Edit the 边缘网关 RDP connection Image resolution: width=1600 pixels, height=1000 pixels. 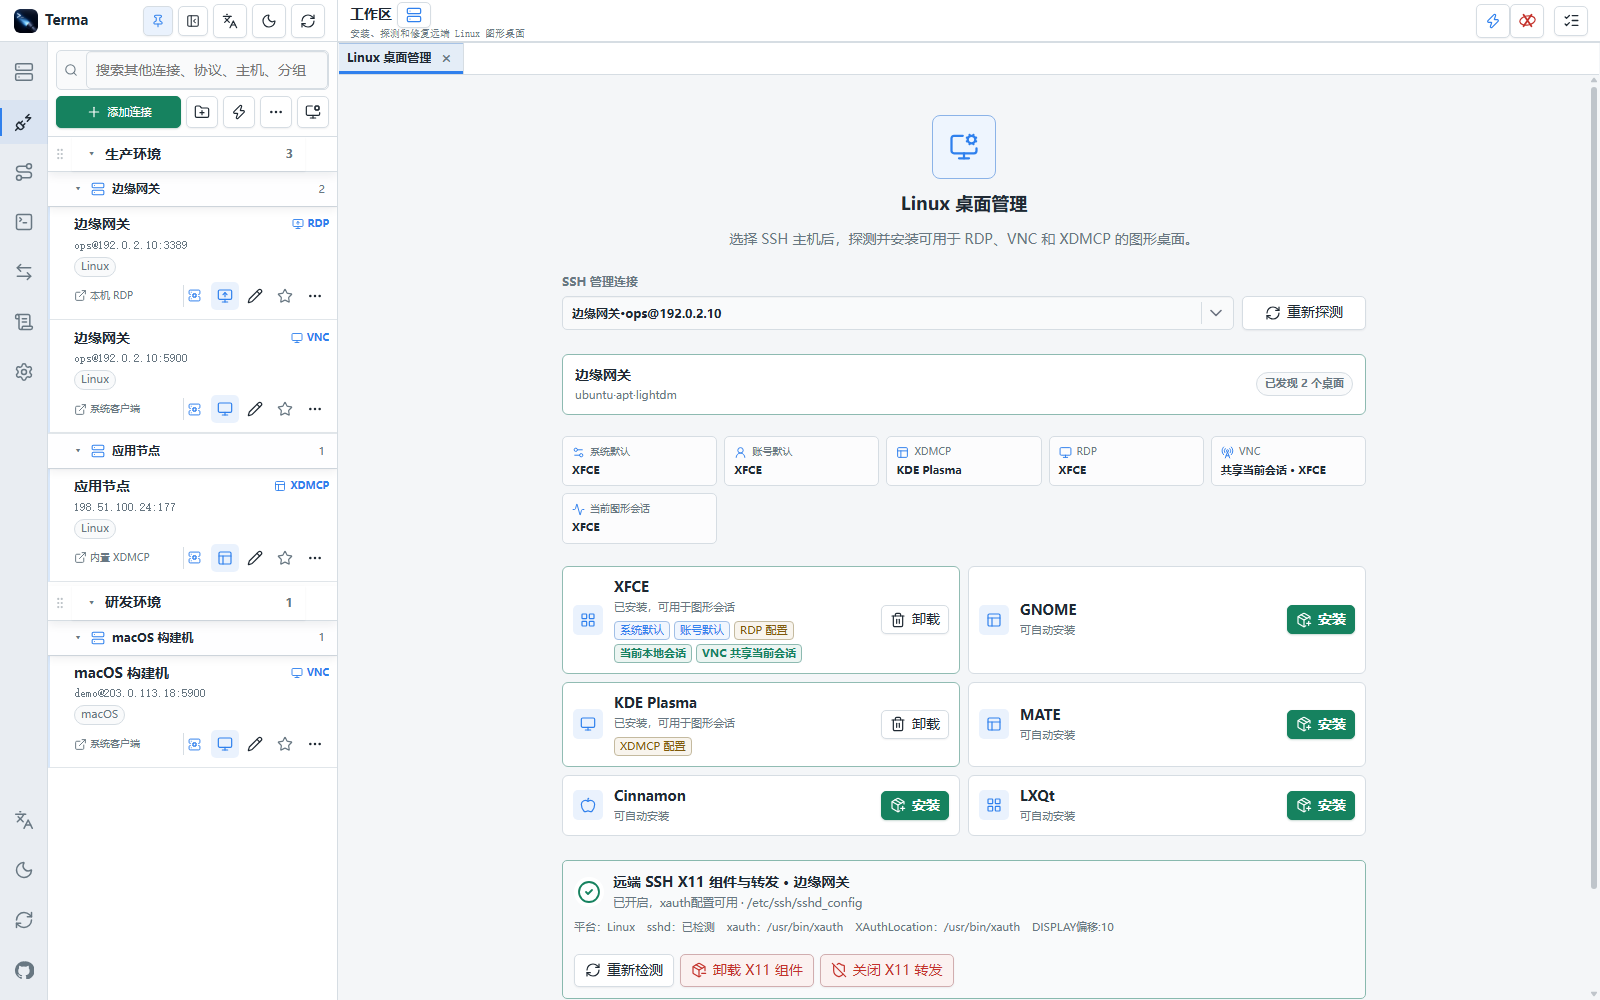[255, 296]
